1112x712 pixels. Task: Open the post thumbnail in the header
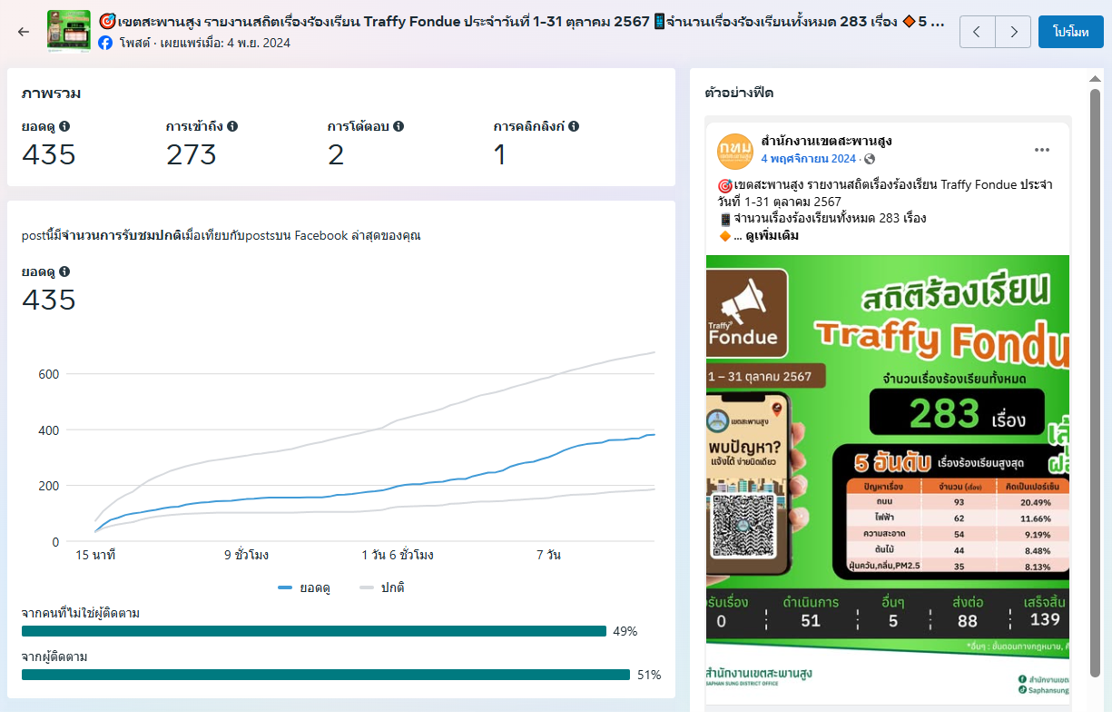[x=69, y=31]
